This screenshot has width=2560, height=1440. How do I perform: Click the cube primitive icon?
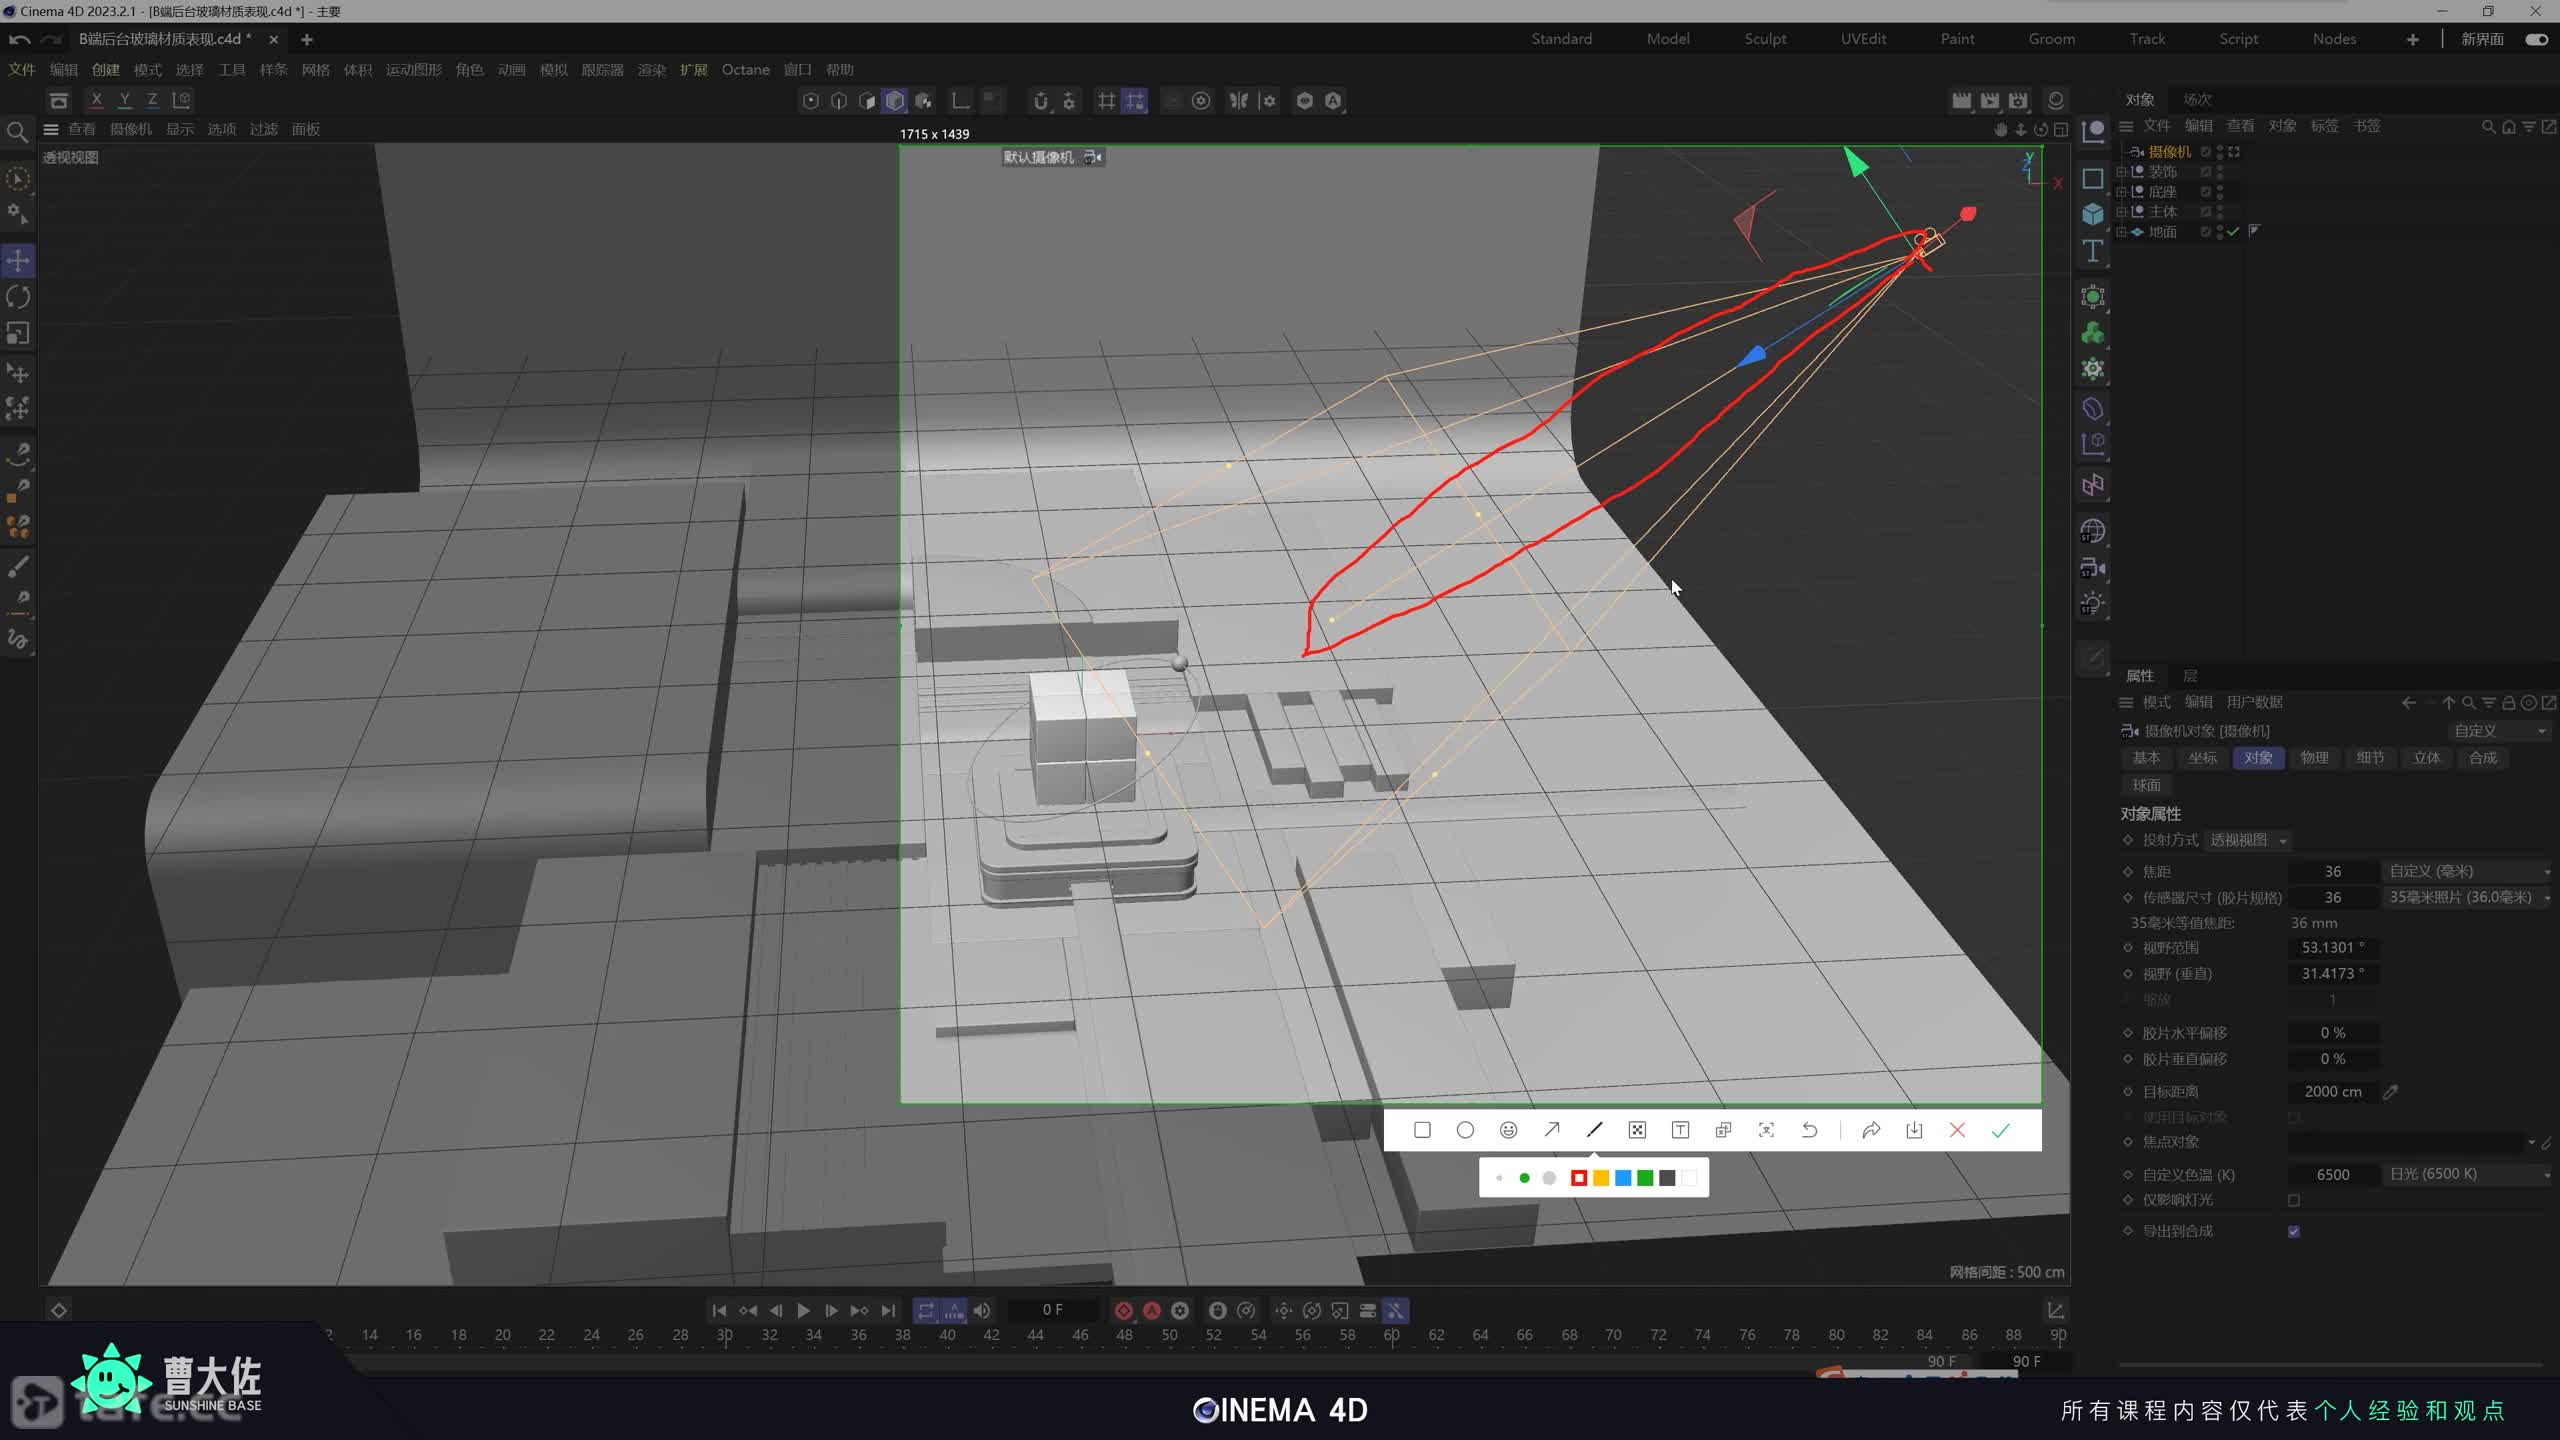click(x=2093, y=214)
